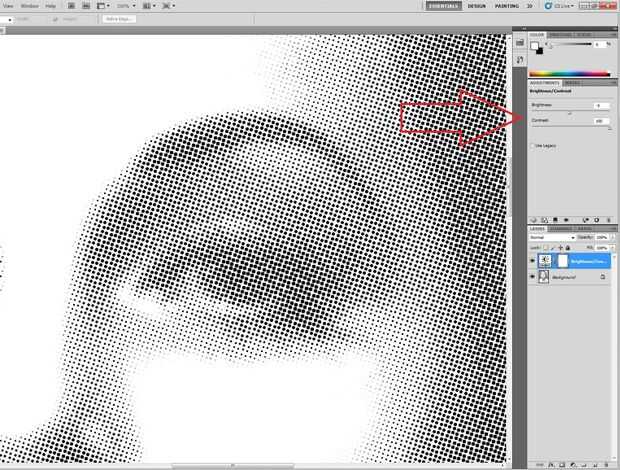Screen dimensions: 620x470
Task: Open the Help menu
Action: [51, 6]
